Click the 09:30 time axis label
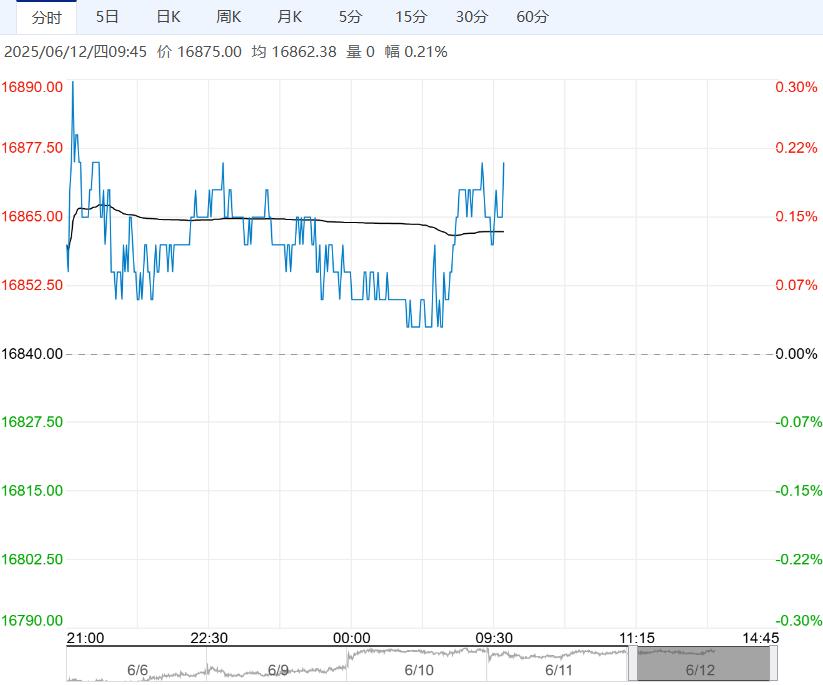The height and width of the screenshot is (685, 823). (x=494, y=638)
